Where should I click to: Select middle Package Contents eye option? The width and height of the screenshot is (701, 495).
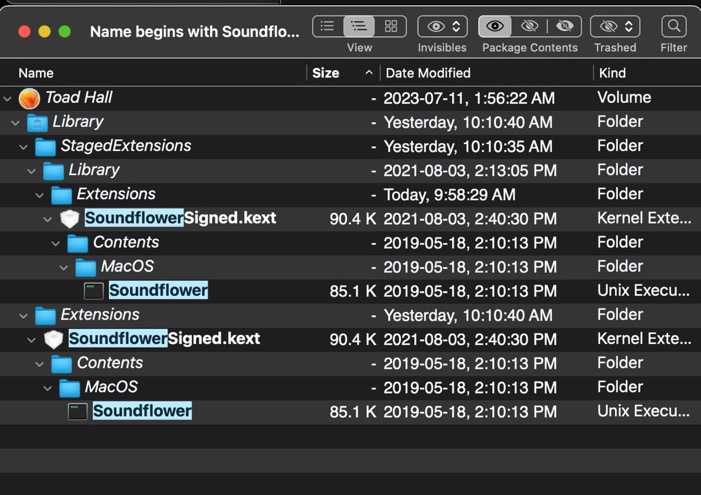[x=529, y=26]
